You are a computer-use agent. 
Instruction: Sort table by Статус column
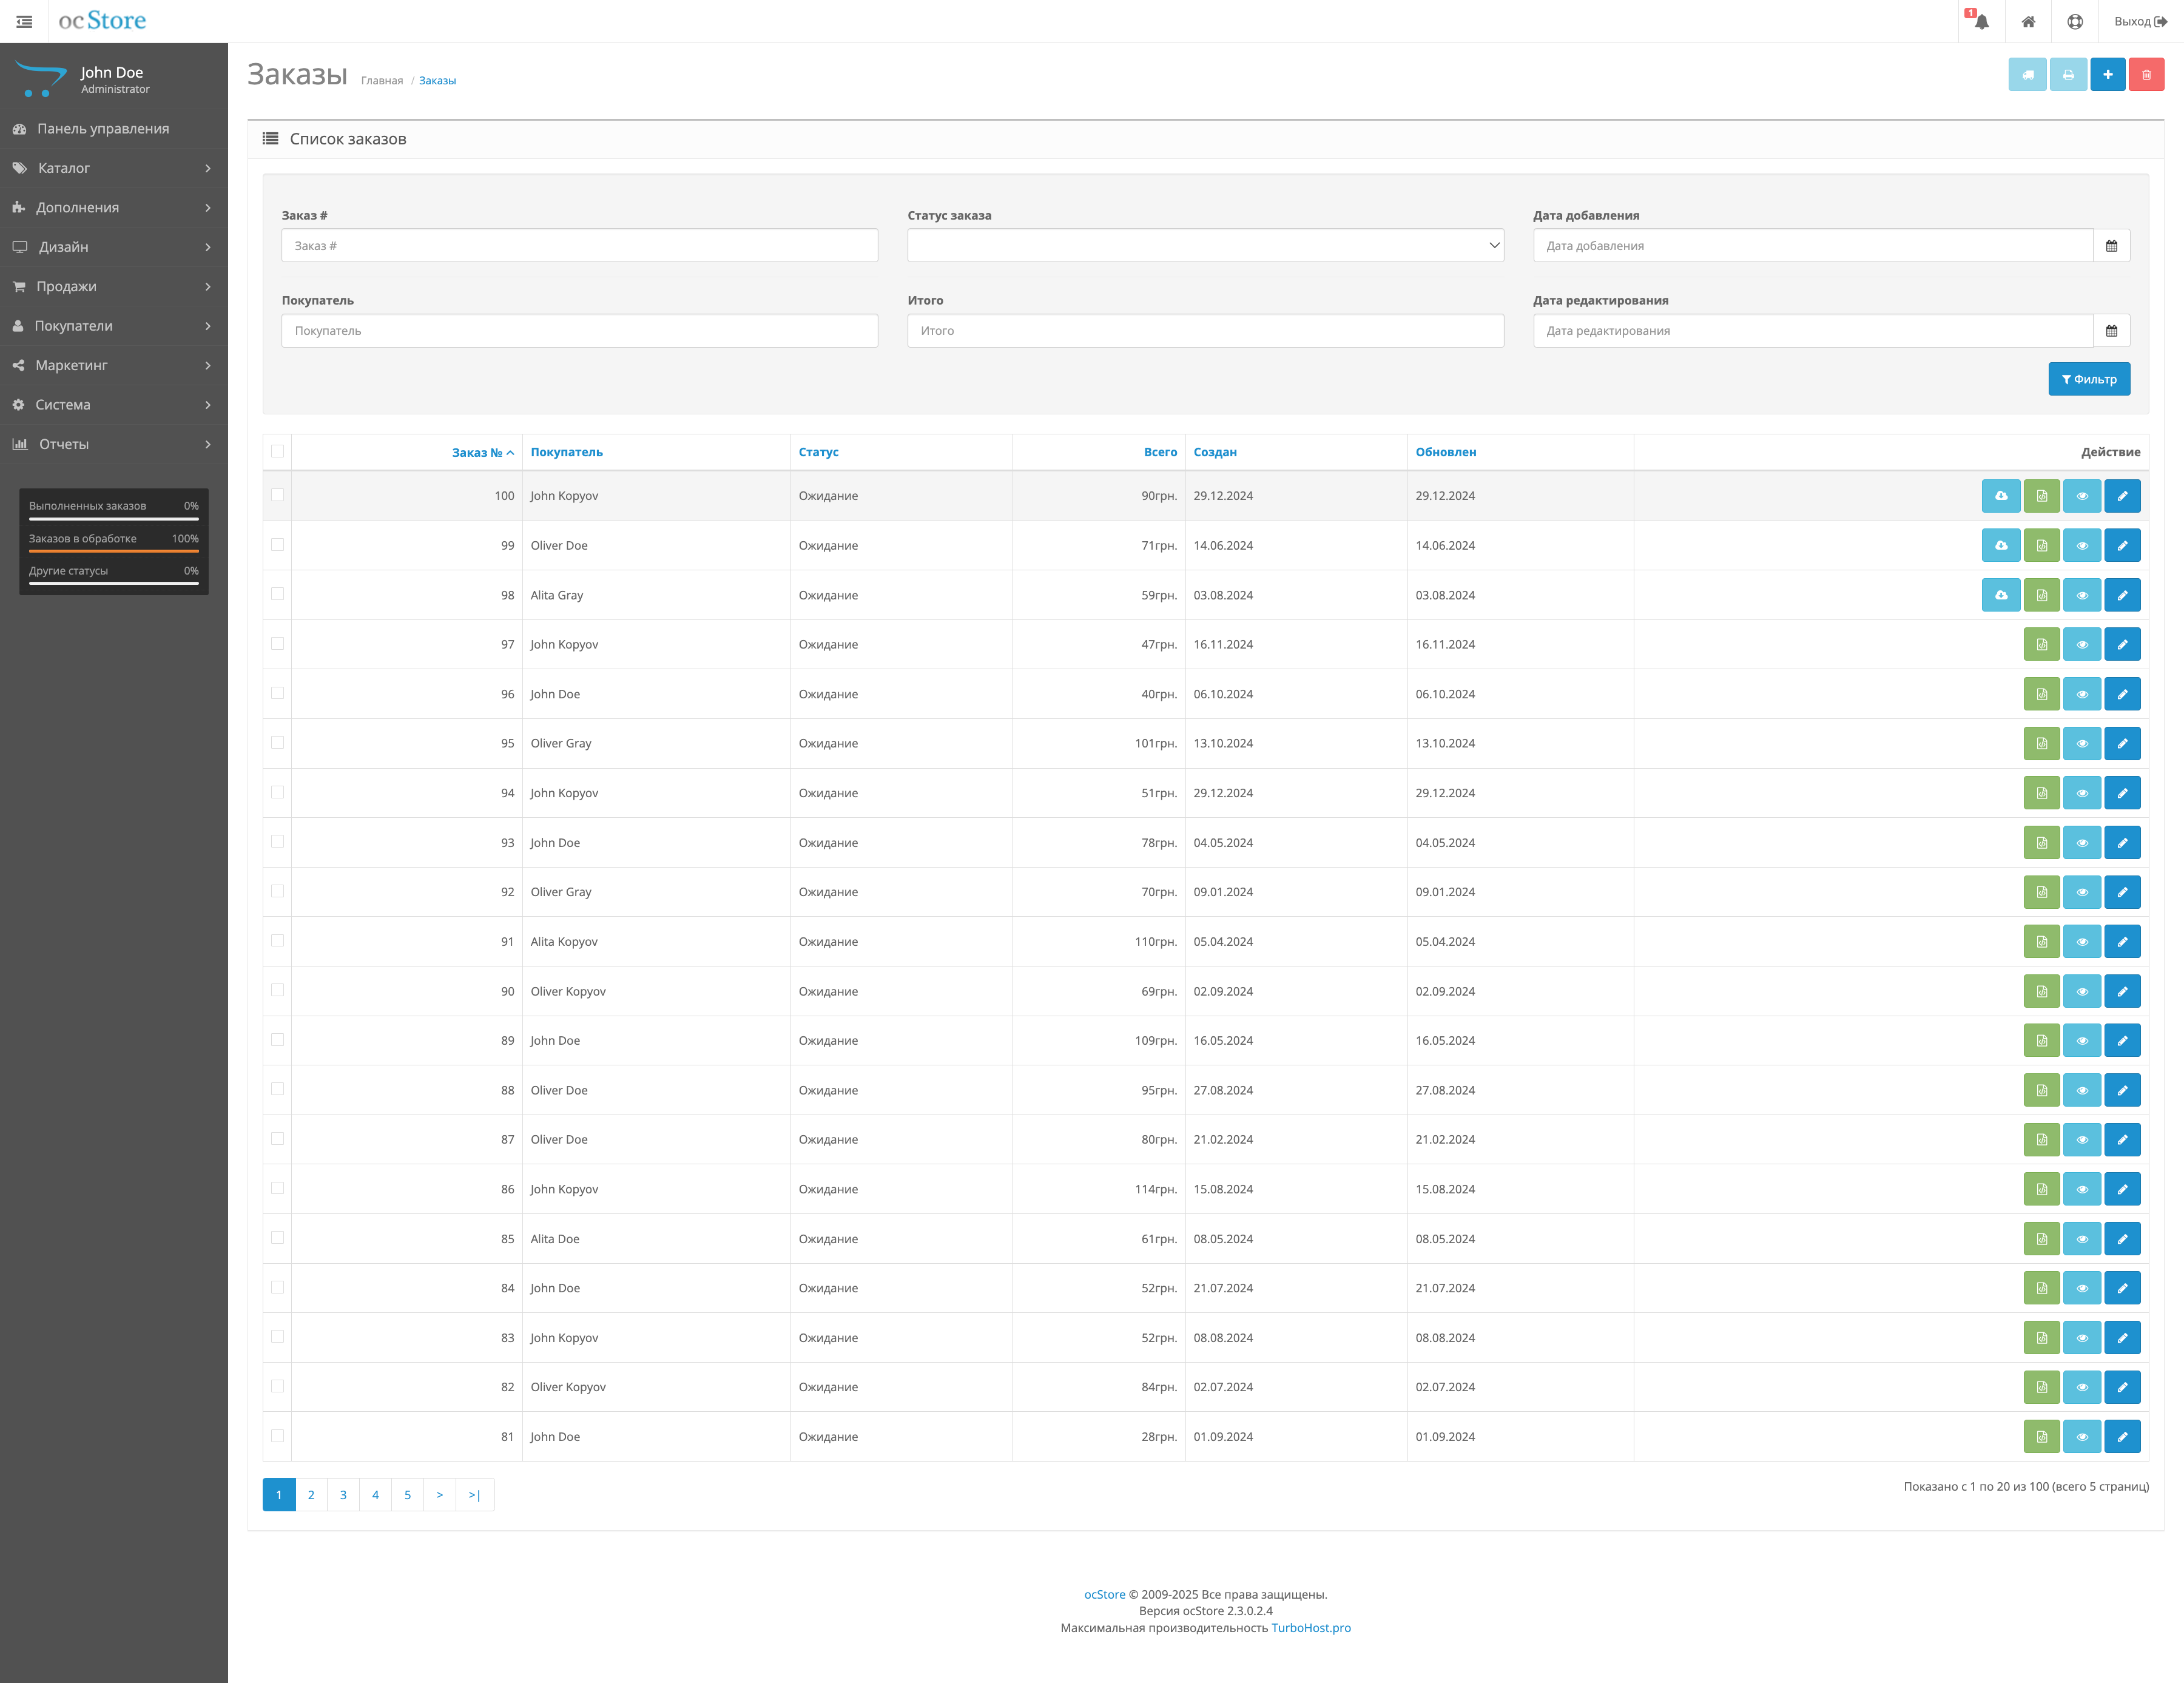coord(818,452)
